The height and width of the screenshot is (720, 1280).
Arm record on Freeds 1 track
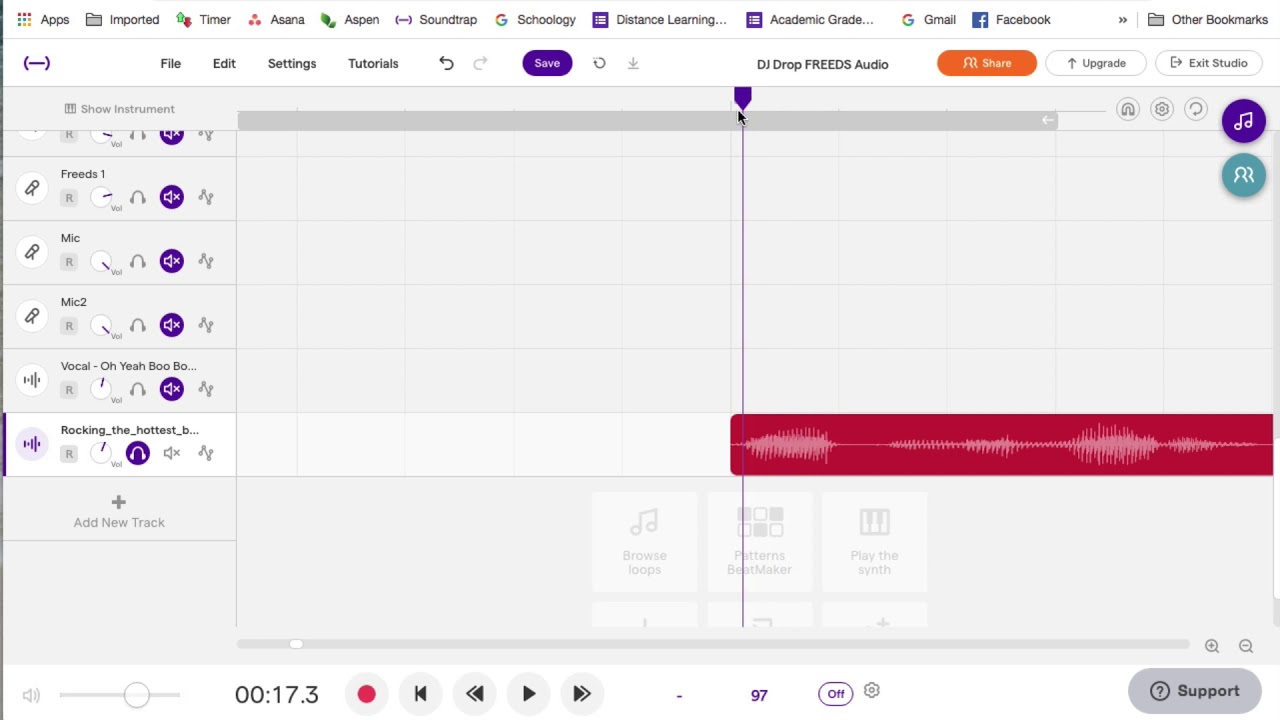(x=69, y=198)
